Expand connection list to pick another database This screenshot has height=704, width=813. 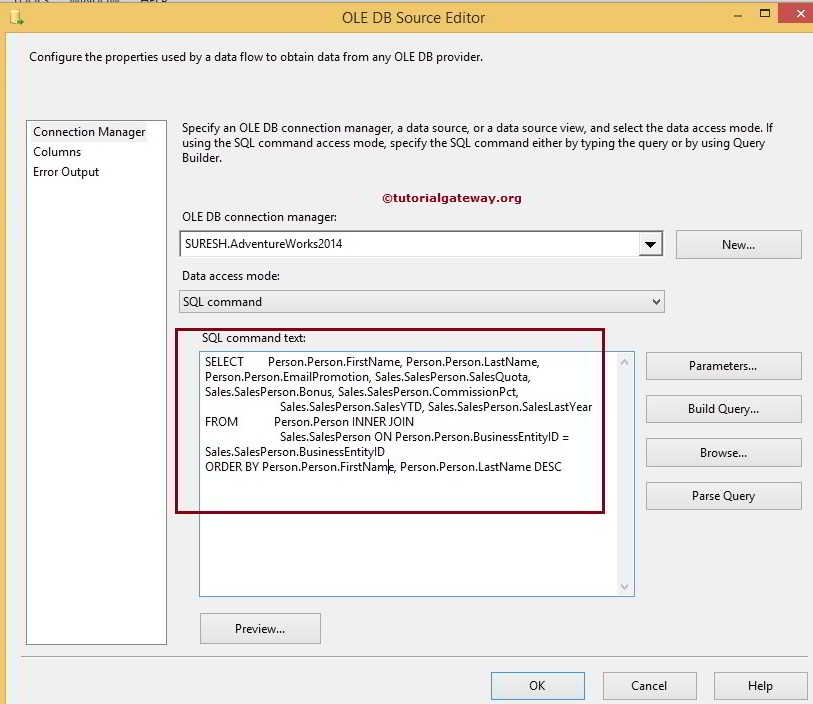tap(652, 243)
